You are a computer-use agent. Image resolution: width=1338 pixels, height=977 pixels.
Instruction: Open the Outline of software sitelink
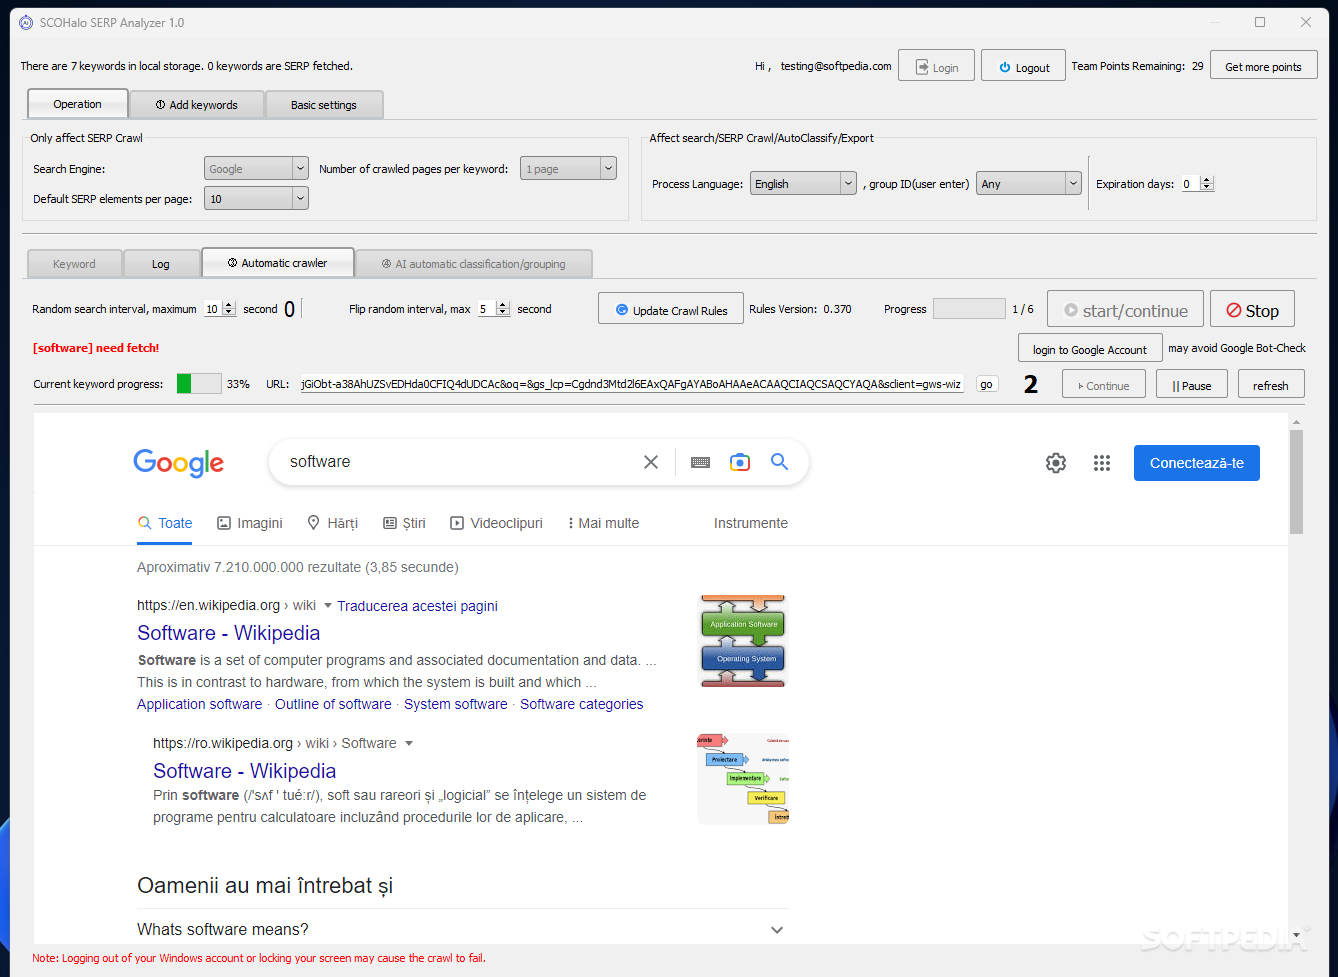pos(333,704)
